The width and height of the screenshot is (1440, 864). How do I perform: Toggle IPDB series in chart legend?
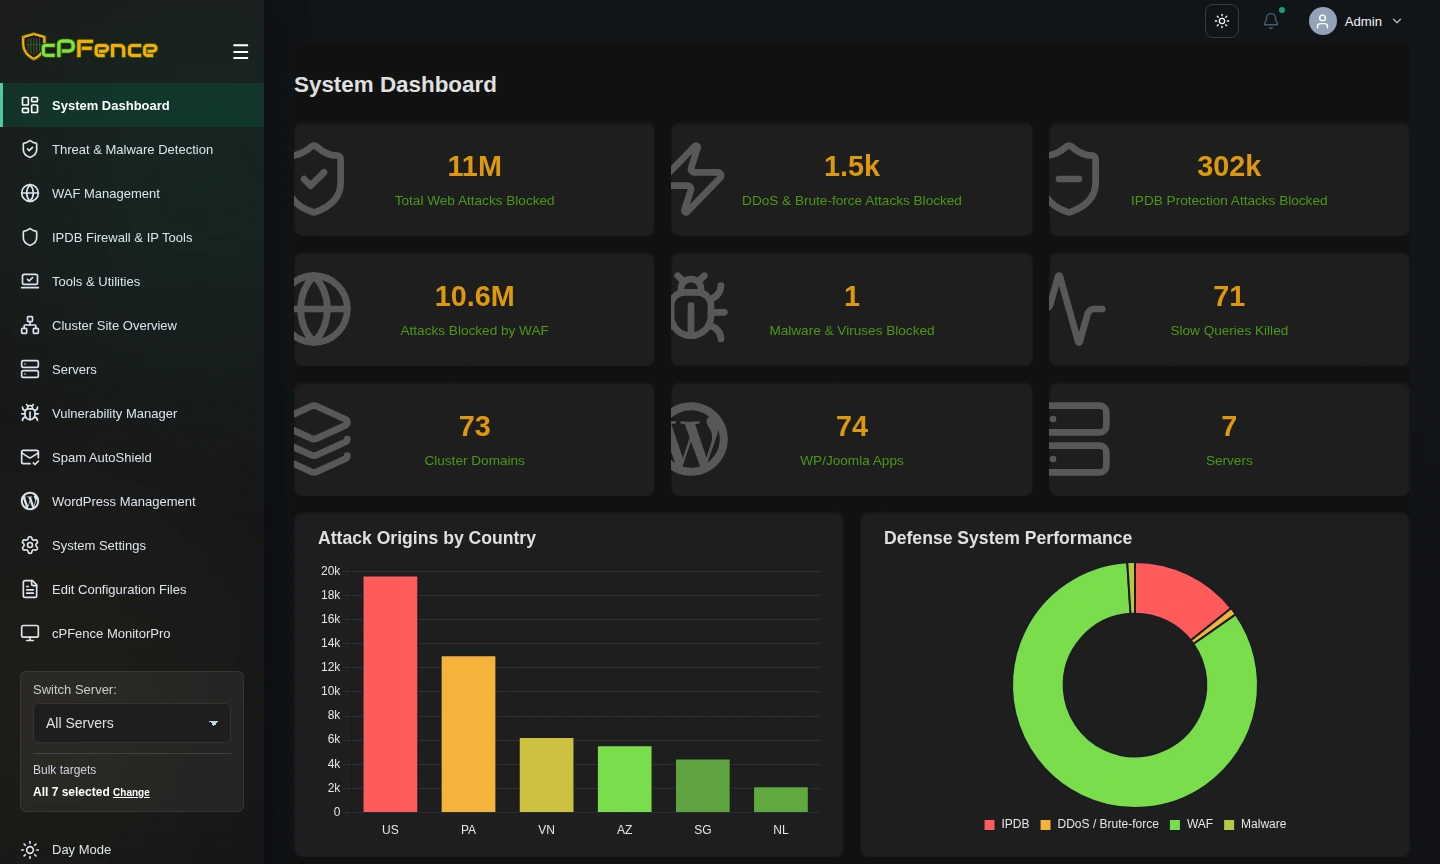tap(1006, 824)
